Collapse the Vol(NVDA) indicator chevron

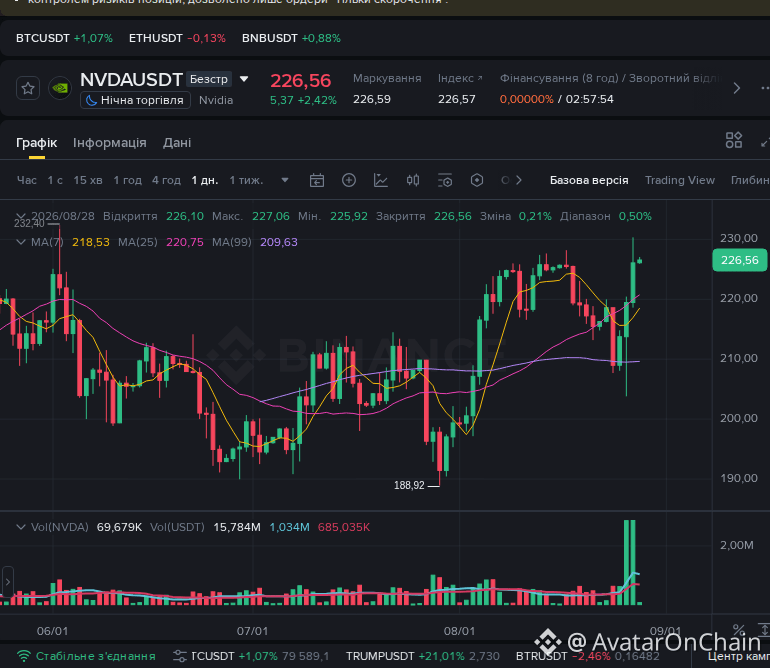pyautogui.click(x=21, y=527)
